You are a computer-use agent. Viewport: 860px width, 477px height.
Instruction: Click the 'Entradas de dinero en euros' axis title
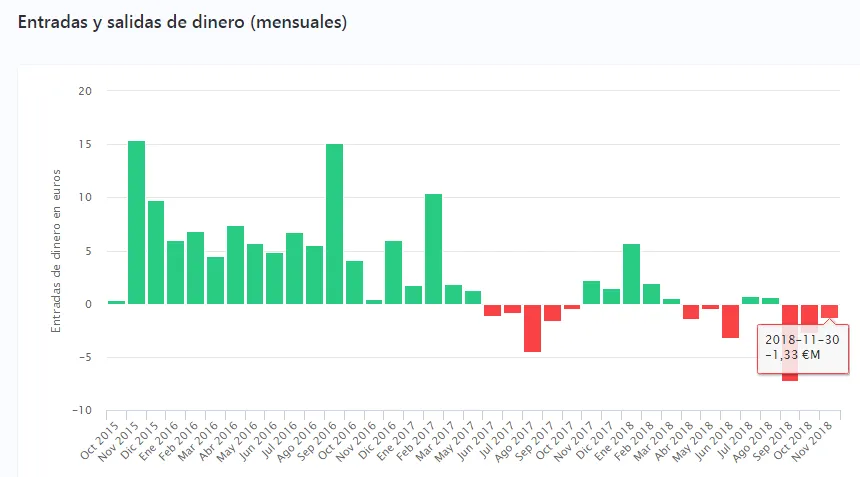57,250
